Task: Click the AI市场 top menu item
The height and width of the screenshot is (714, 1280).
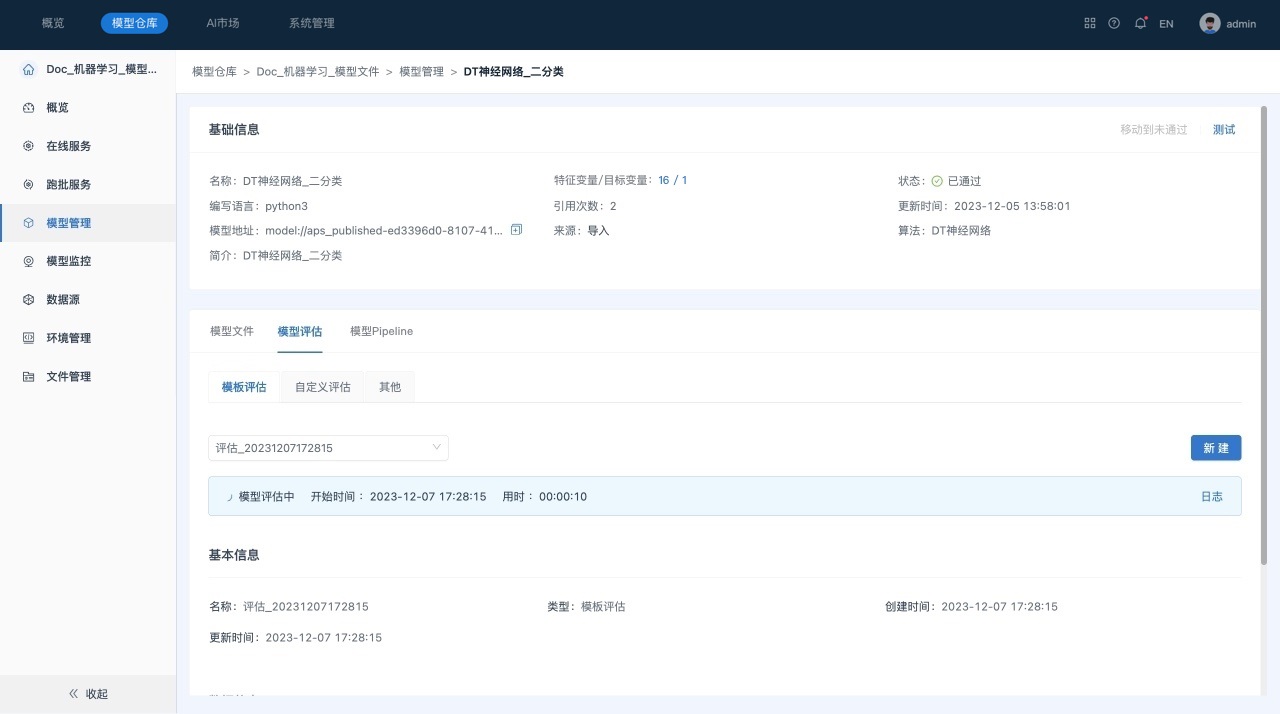Action: [x=223, y=23]
